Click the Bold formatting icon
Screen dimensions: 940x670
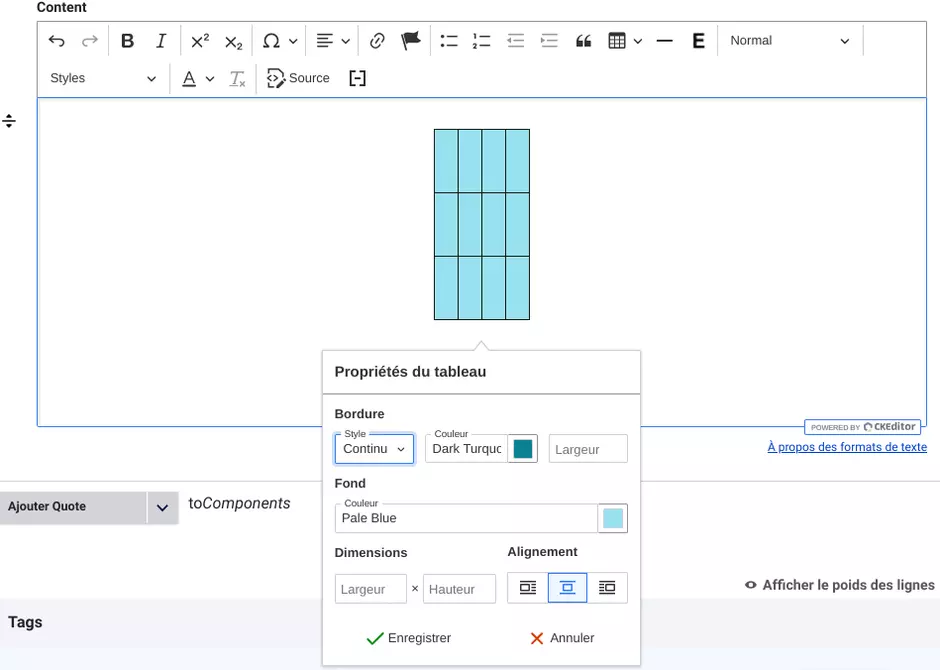pyautogui.click(x=128, y=41)
